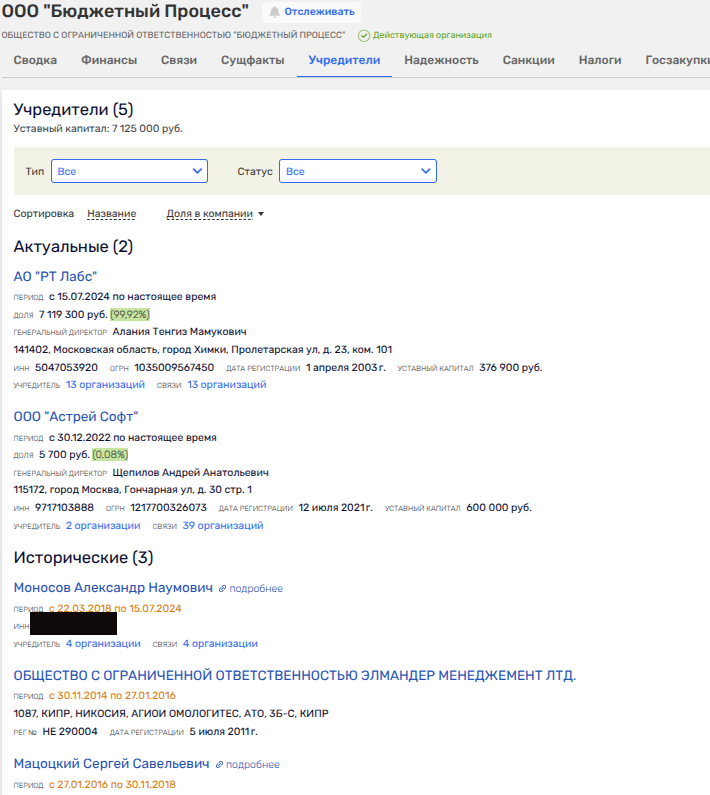
Task: Open the АО "РТ Лабс" company link
Action: (x=55, y=277)
